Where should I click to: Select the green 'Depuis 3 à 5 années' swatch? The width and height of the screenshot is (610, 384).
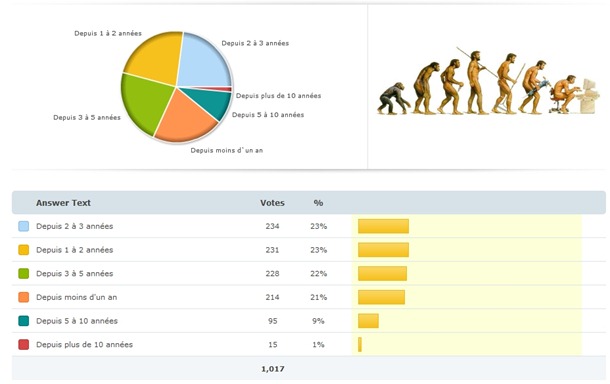click(x=24, y=274)
